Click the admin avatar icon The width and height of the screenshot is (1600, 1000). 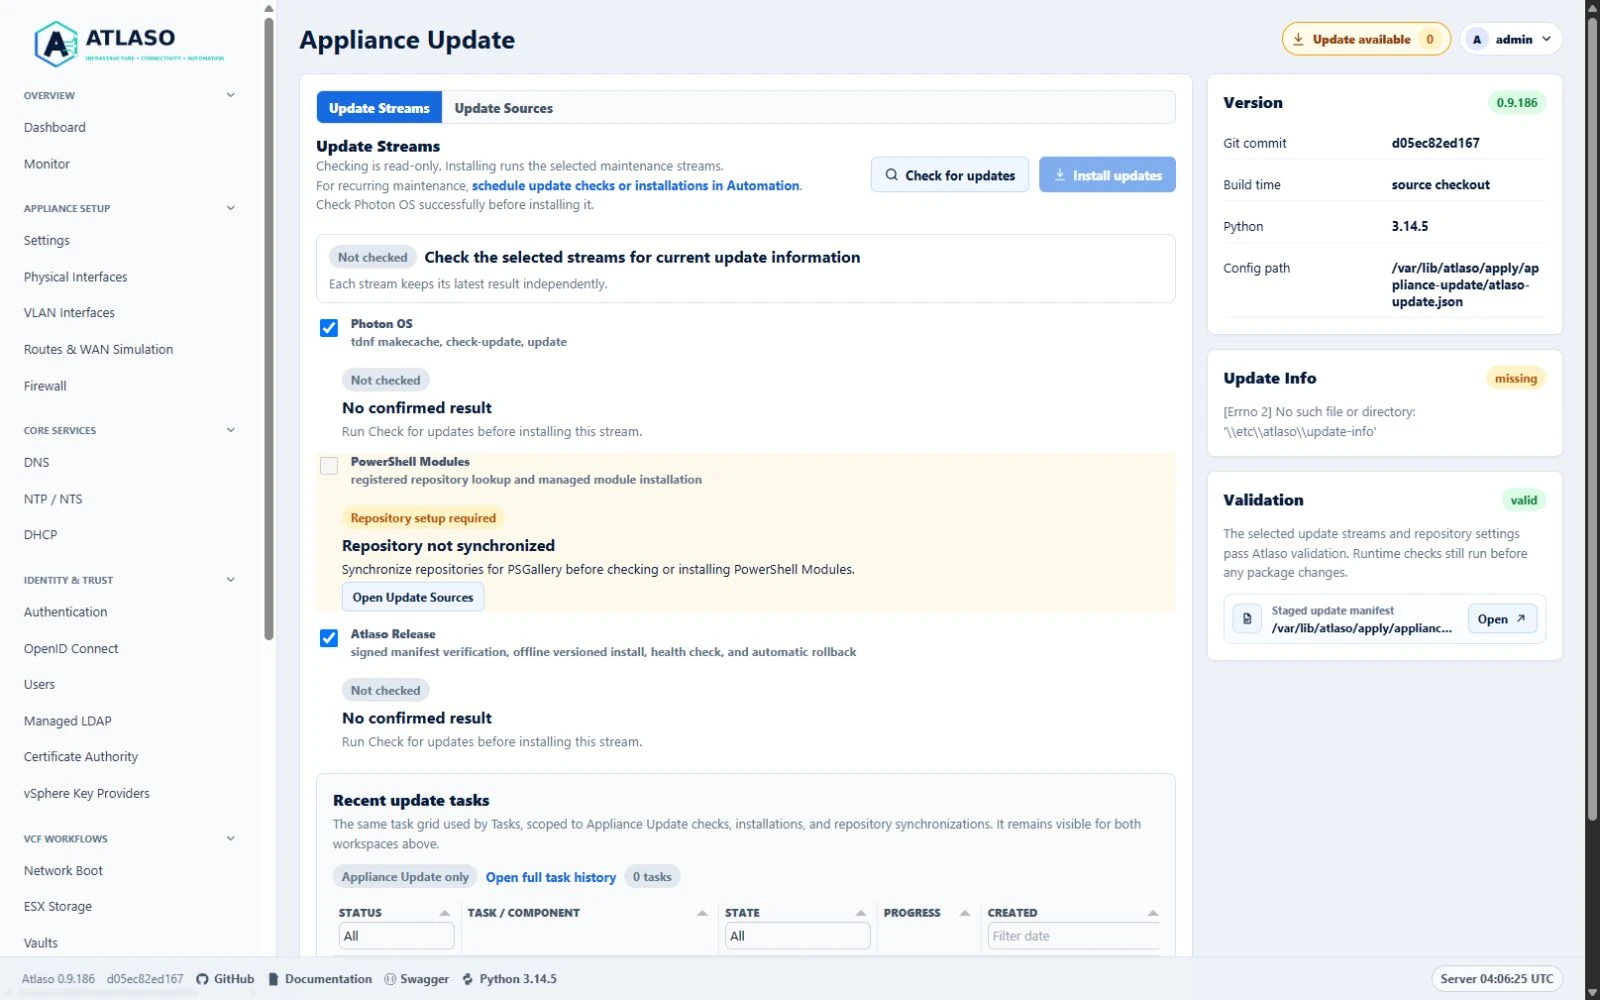(1477, 39)
